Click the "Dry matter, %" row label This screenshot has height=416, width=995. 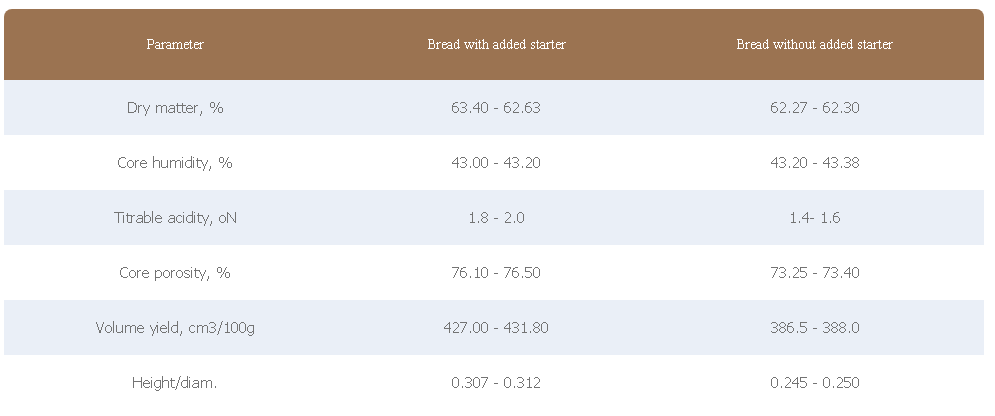click(x=175, y=108)
